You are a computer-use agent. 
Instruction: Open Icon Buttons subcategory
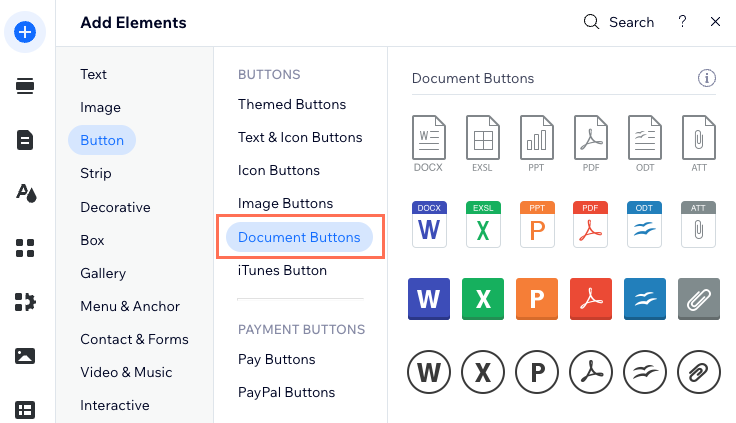[x=279, y=170]
